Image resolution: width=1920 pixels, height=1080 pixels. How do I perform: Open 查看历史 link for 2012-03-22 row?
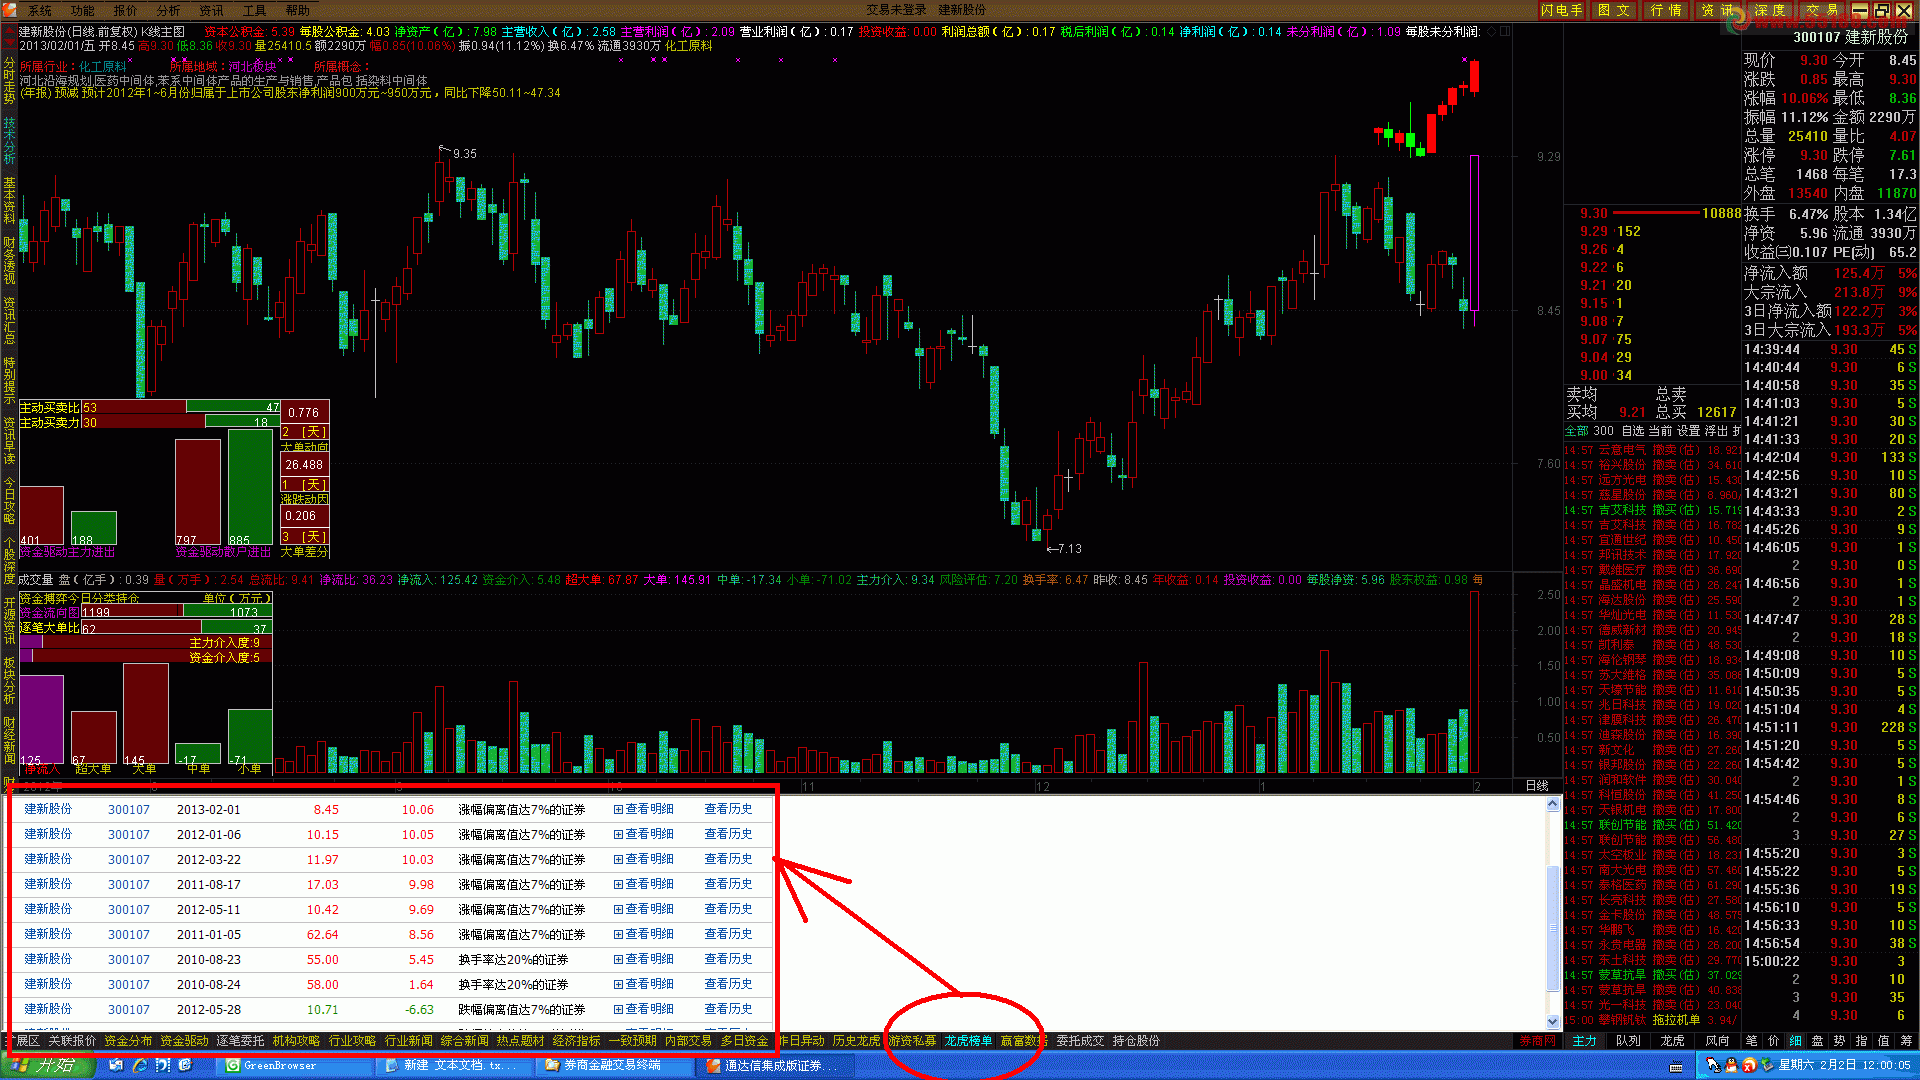click(x=728, y=859)
